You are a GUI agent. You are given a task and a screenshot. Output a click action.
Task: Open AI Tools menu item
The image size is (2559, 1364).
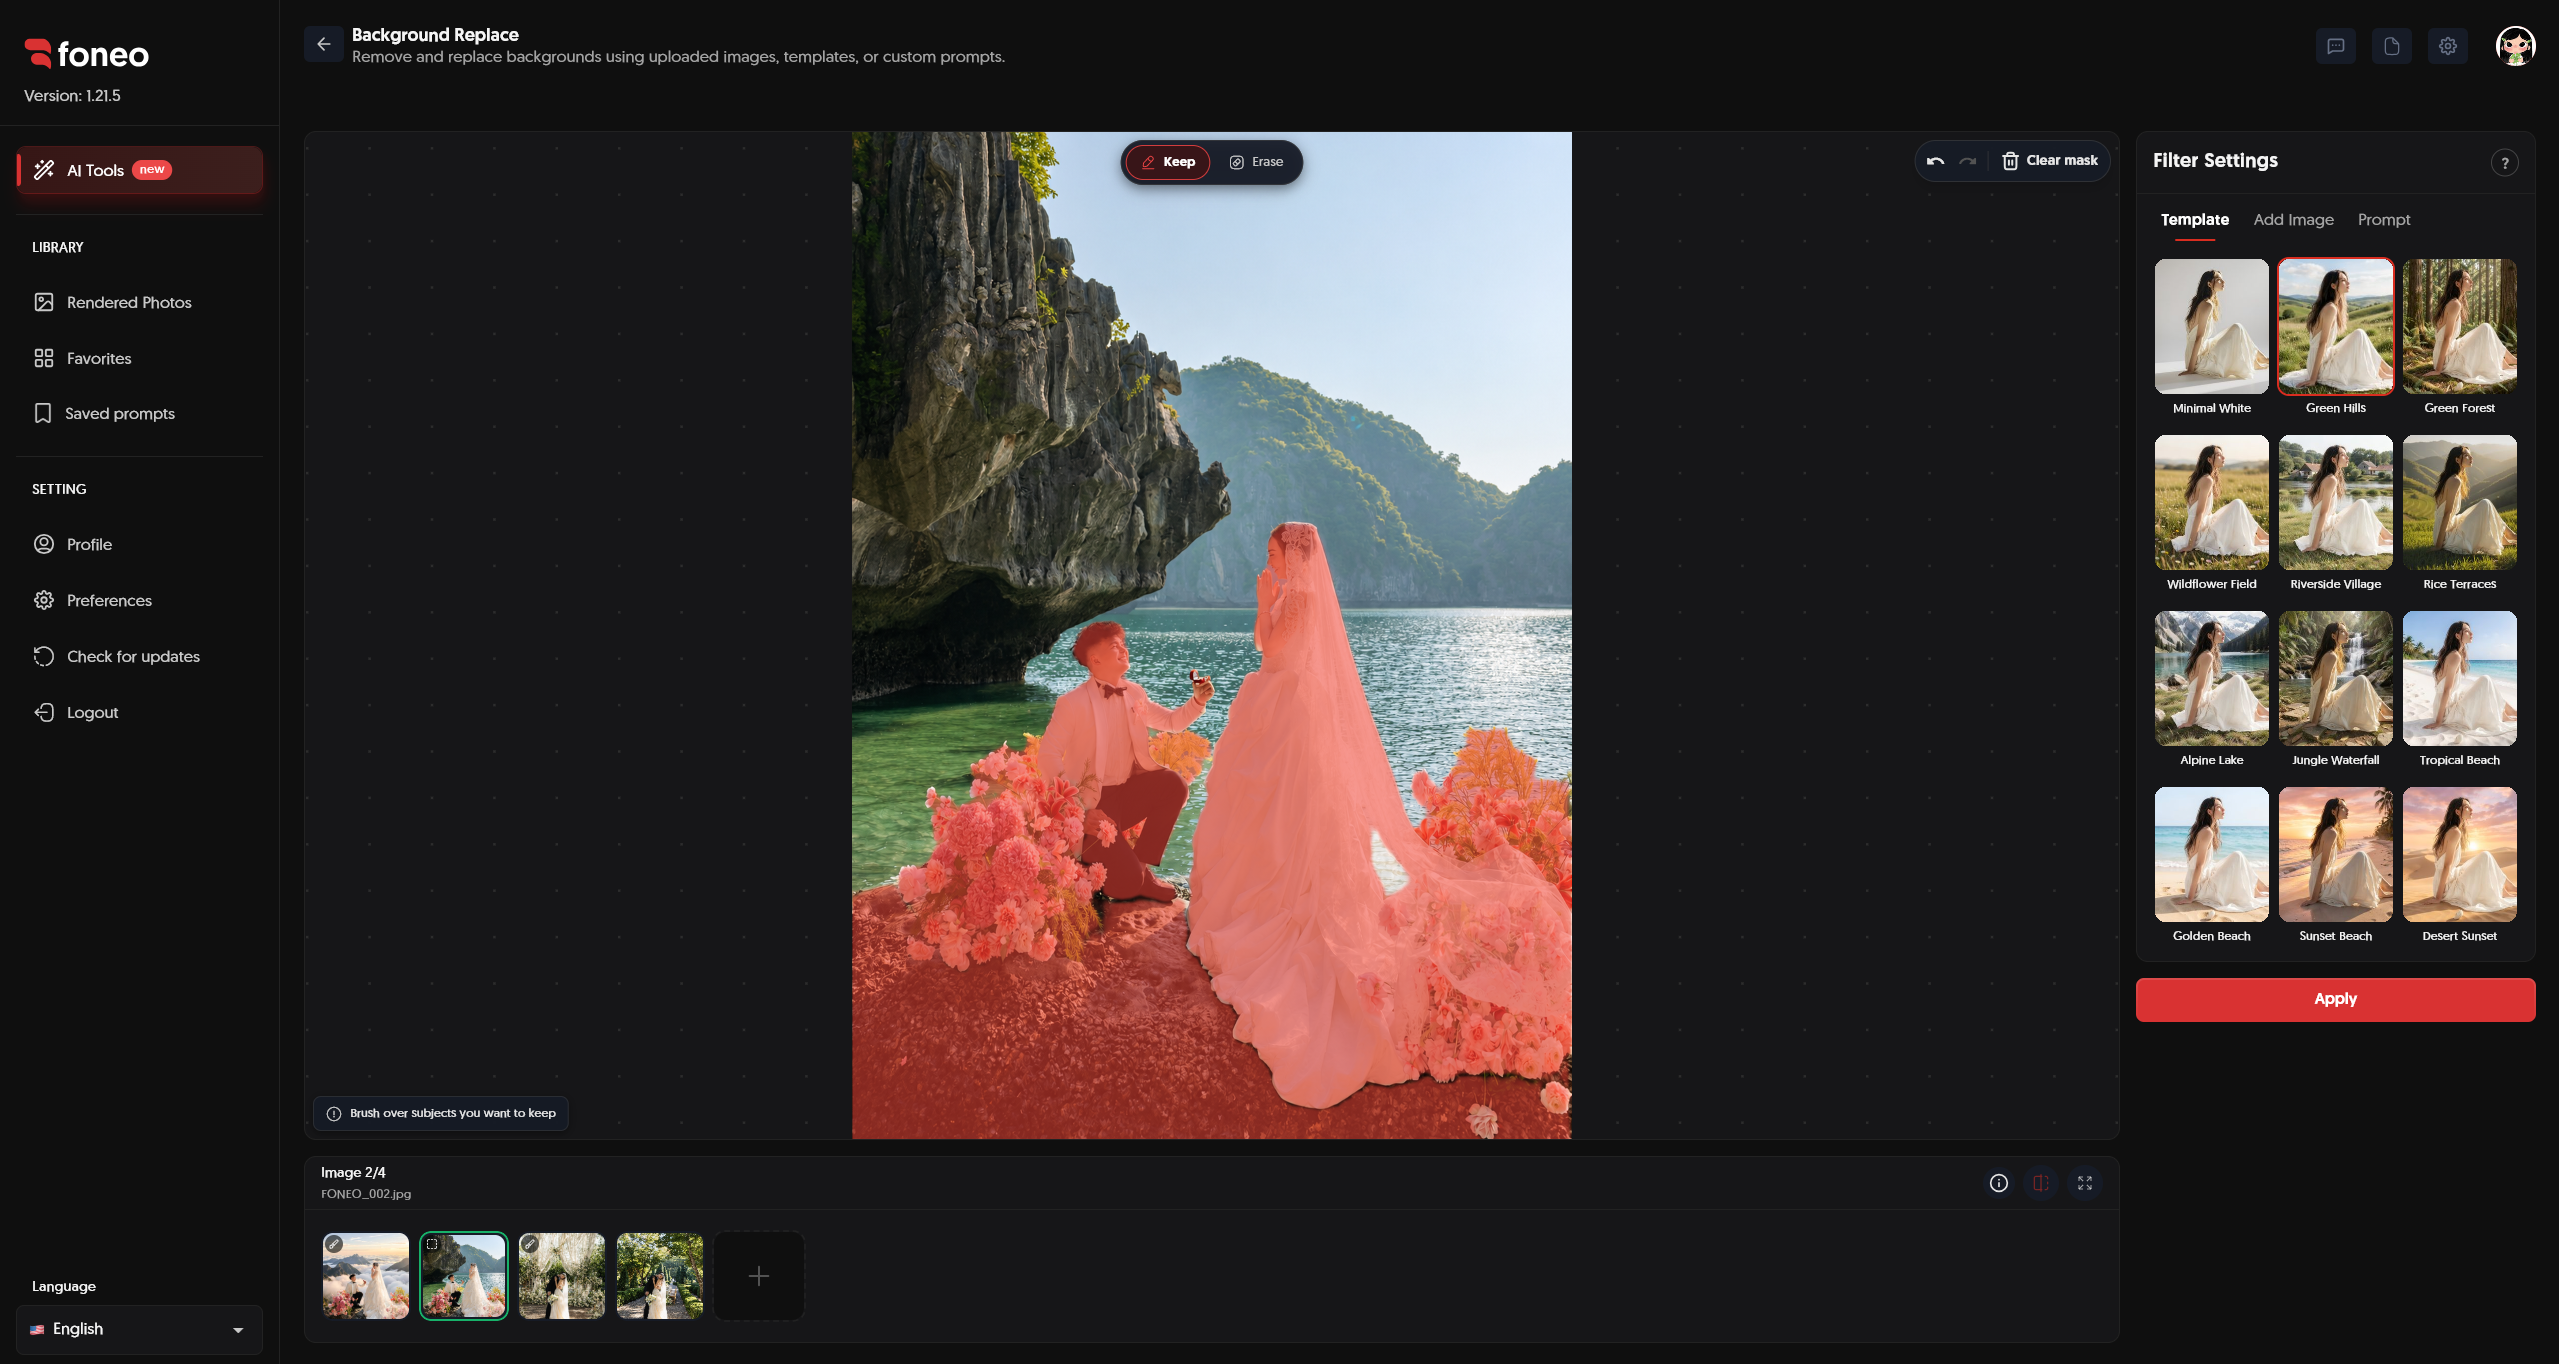pyautogui.click(x=140, y=170)
